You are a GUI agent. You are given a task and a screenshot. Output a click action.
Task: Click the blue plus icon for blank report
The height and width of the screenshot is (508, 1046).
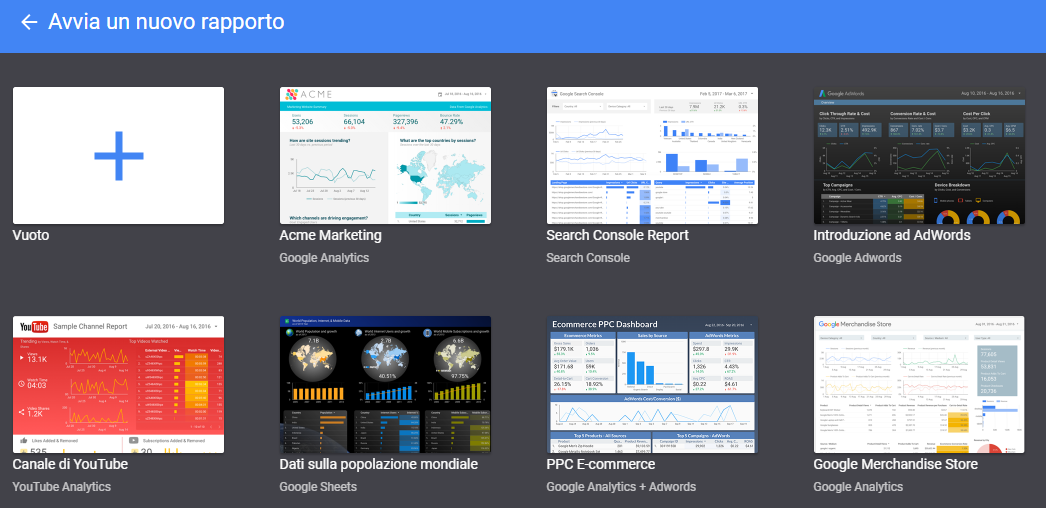pos(118,155)
